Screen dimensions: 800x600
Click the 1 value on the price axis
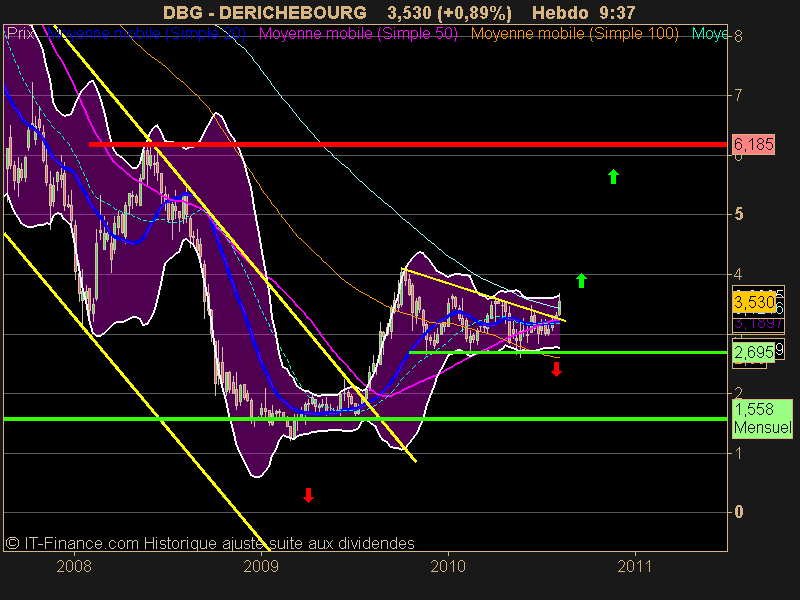click(x=738, y=453)
